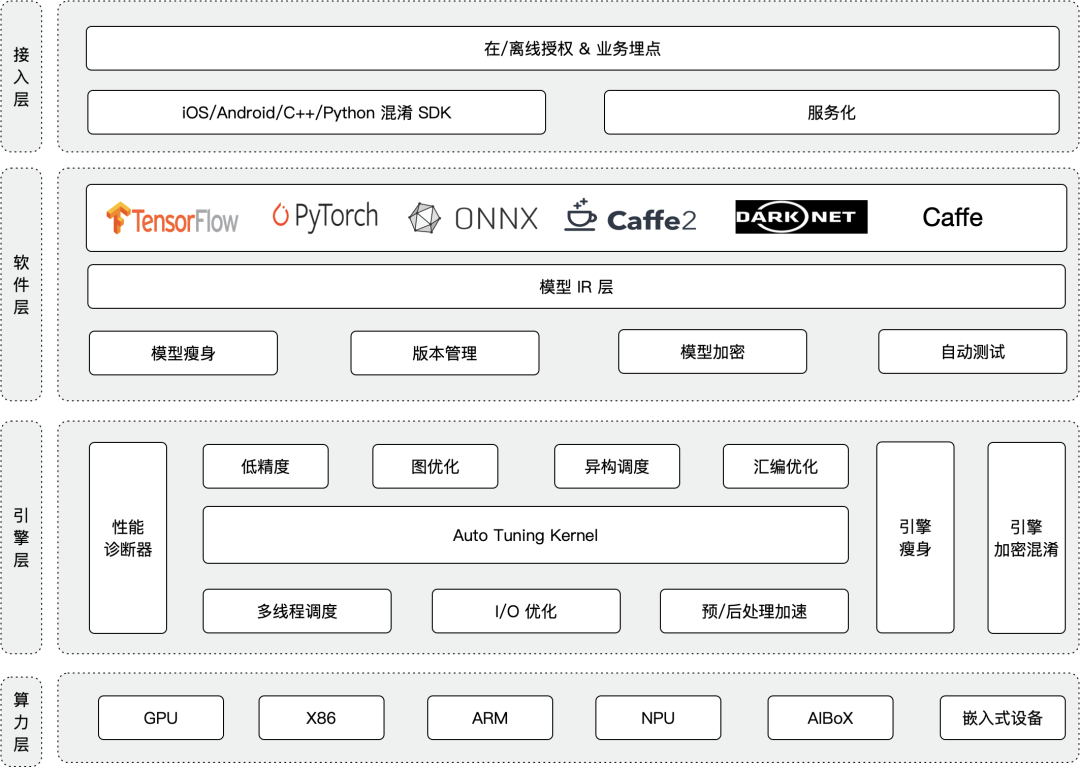Click the 异构调度 box
Image resolution: width=1080 pixels, height=767 pixels.
[617, 466]
